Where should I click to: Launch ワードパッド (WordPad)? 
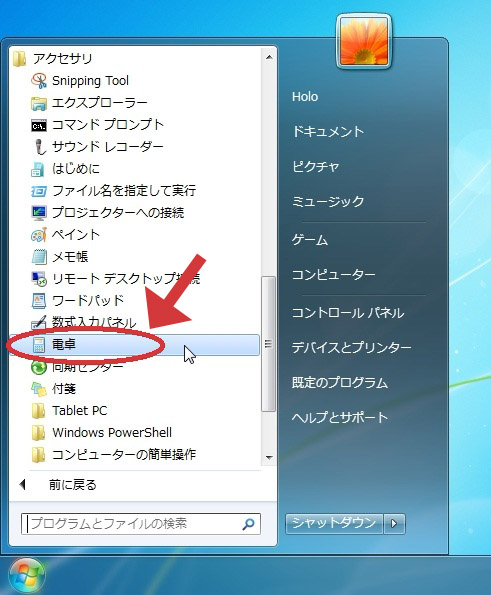tap(88, 301)
